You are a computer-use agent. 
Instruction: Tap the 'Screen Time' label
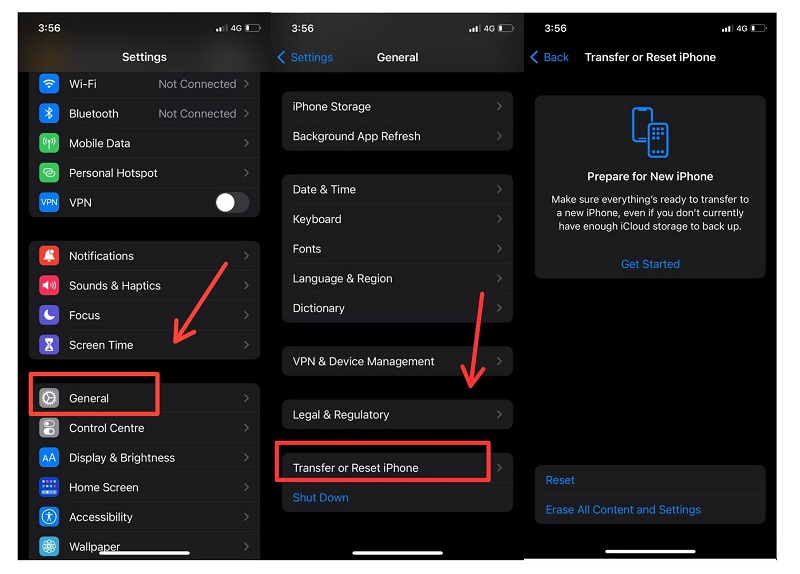[101, 345]
